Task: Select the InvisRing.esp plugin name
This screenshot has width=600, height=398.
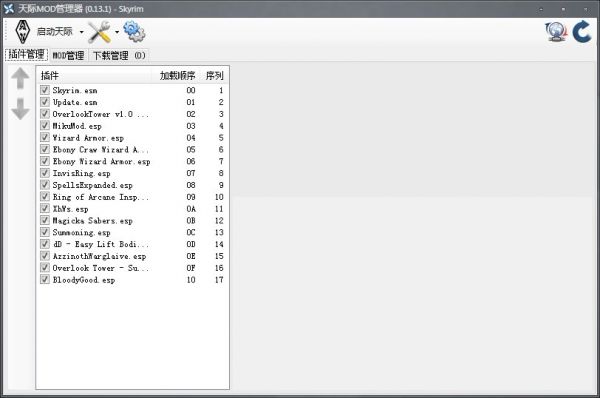Action: pos(82,173)
